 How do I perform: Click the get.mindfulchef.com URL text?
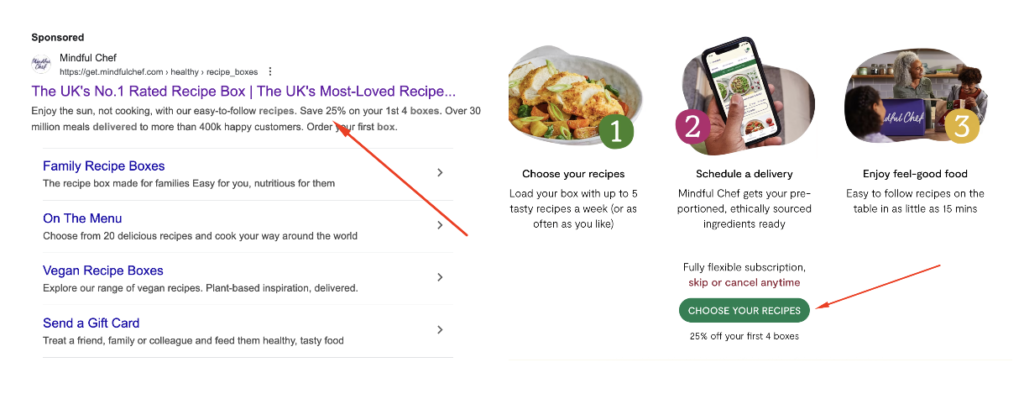(159, 72)
